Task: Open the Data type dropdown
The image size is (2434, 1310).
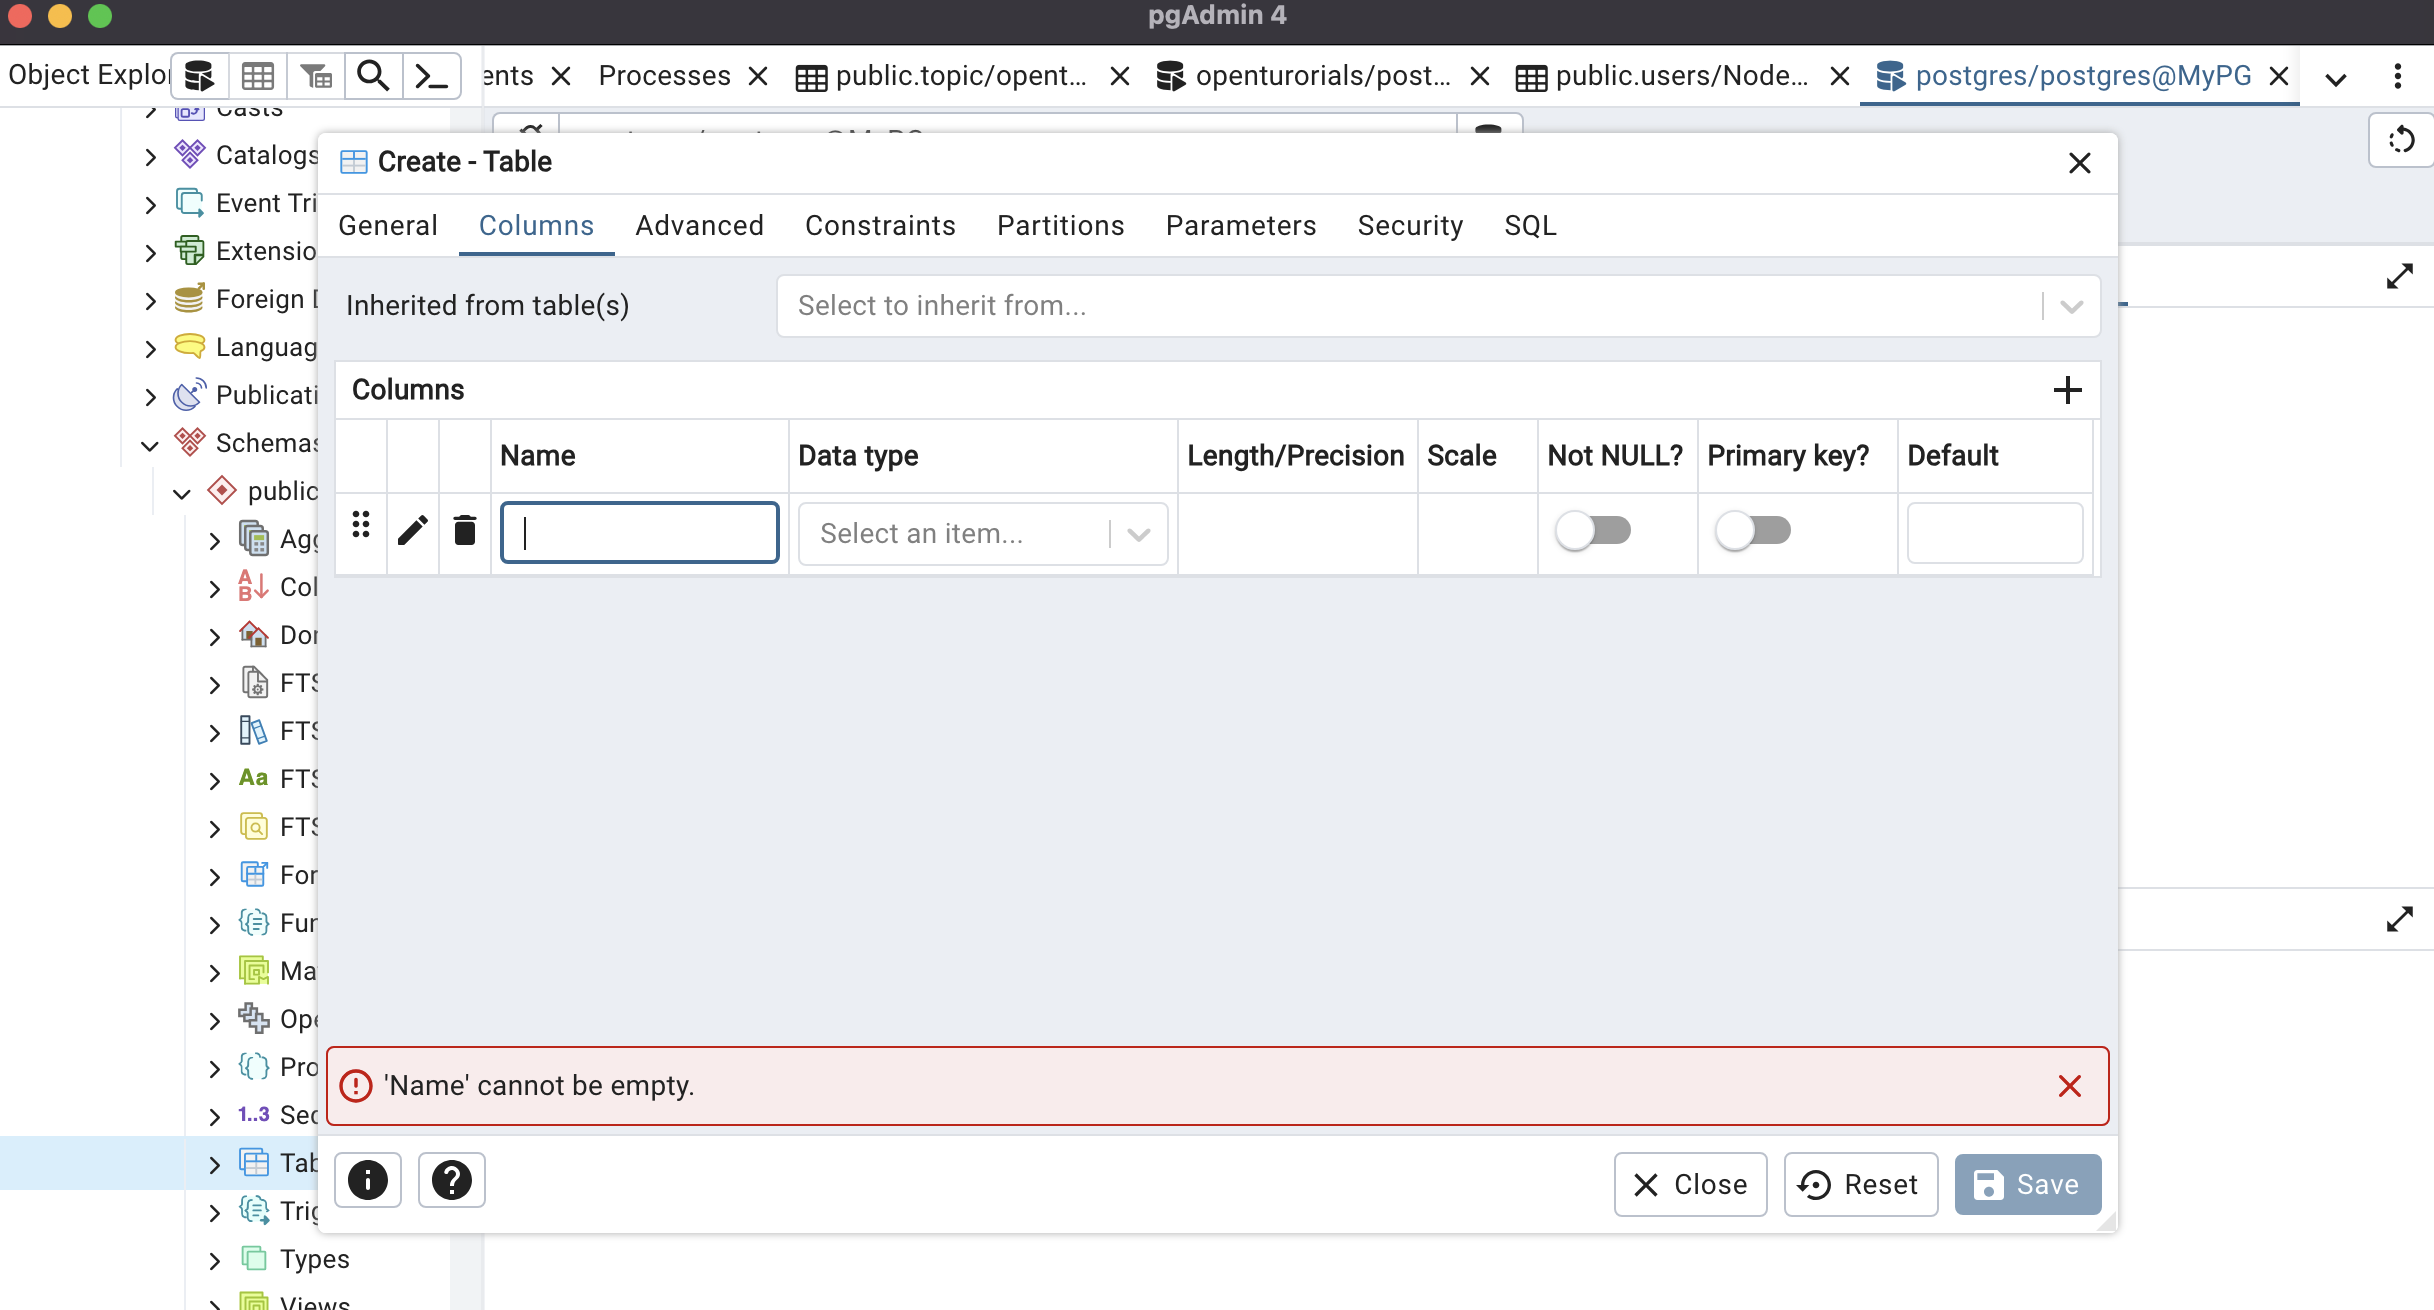Action: click(982, 534)
